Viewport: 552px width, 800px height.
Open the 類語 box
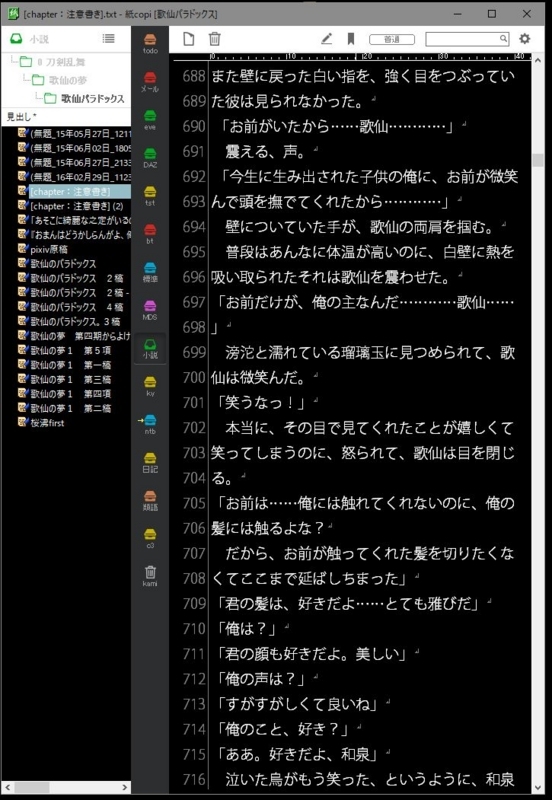[x=150, y=500]
